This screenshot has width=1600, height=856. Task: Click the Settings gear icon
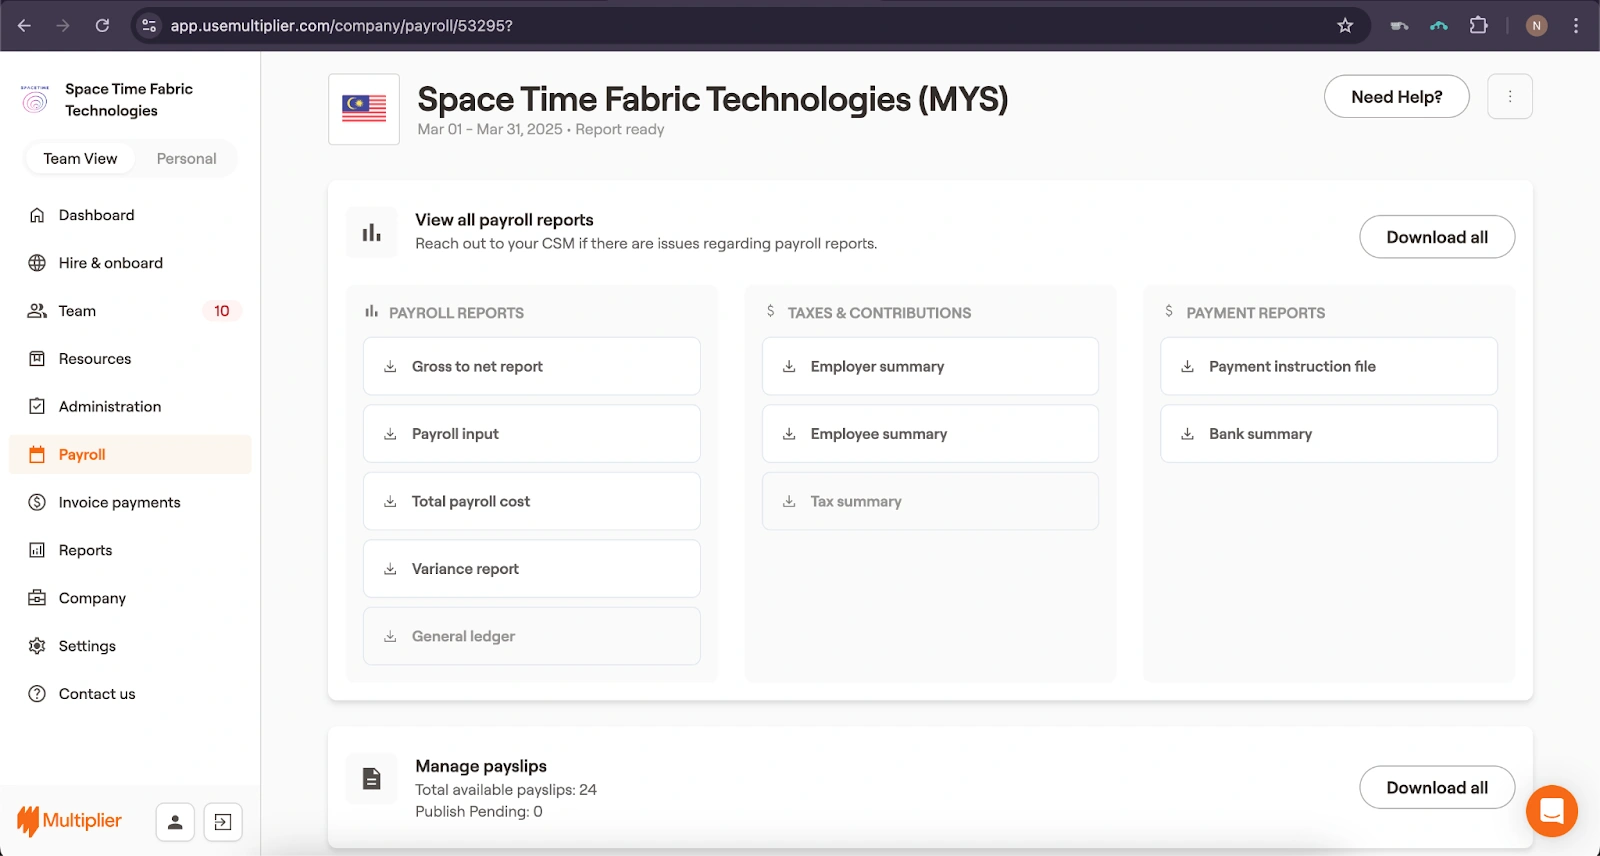click(x=37, y=646)
